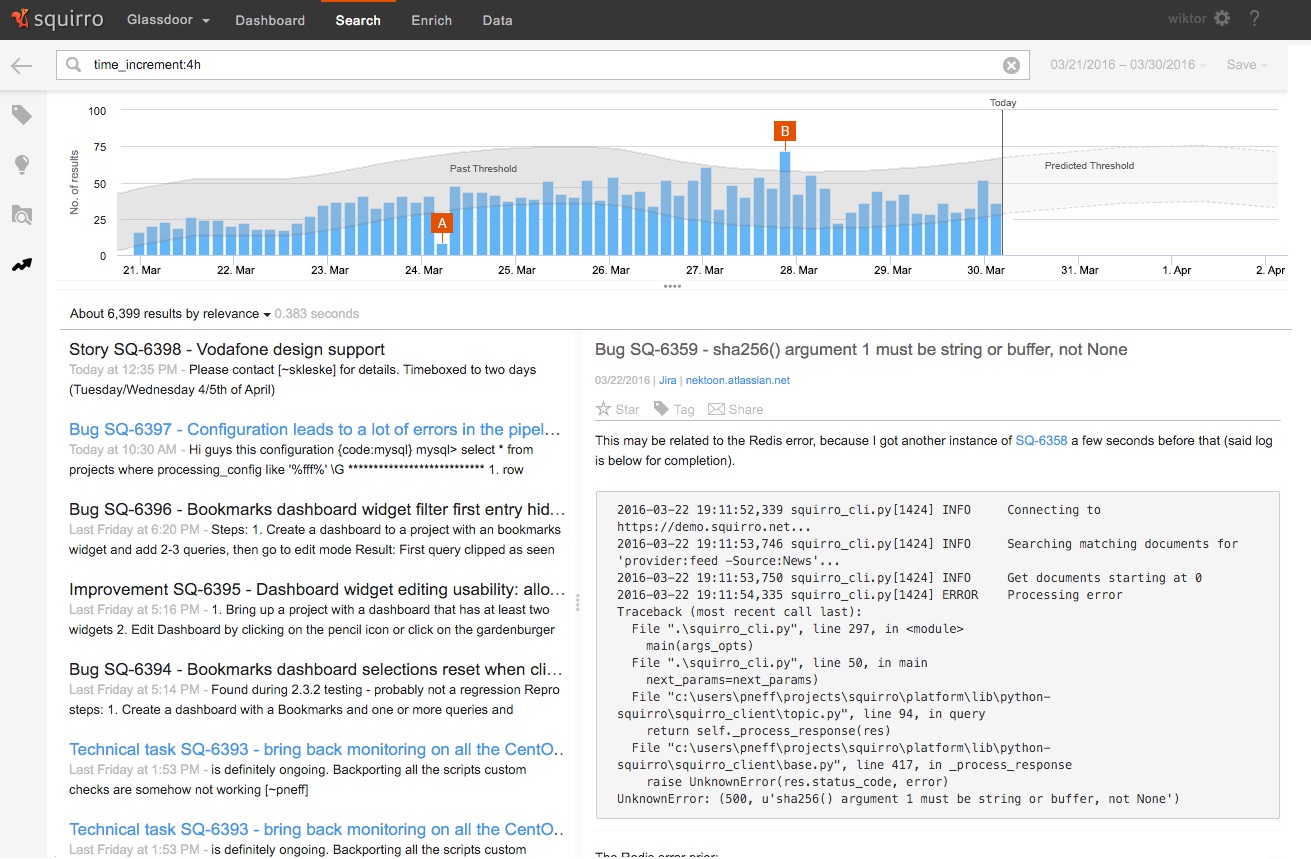
Task: Select the folder search sidebar icon
Action: pos(22,214)
